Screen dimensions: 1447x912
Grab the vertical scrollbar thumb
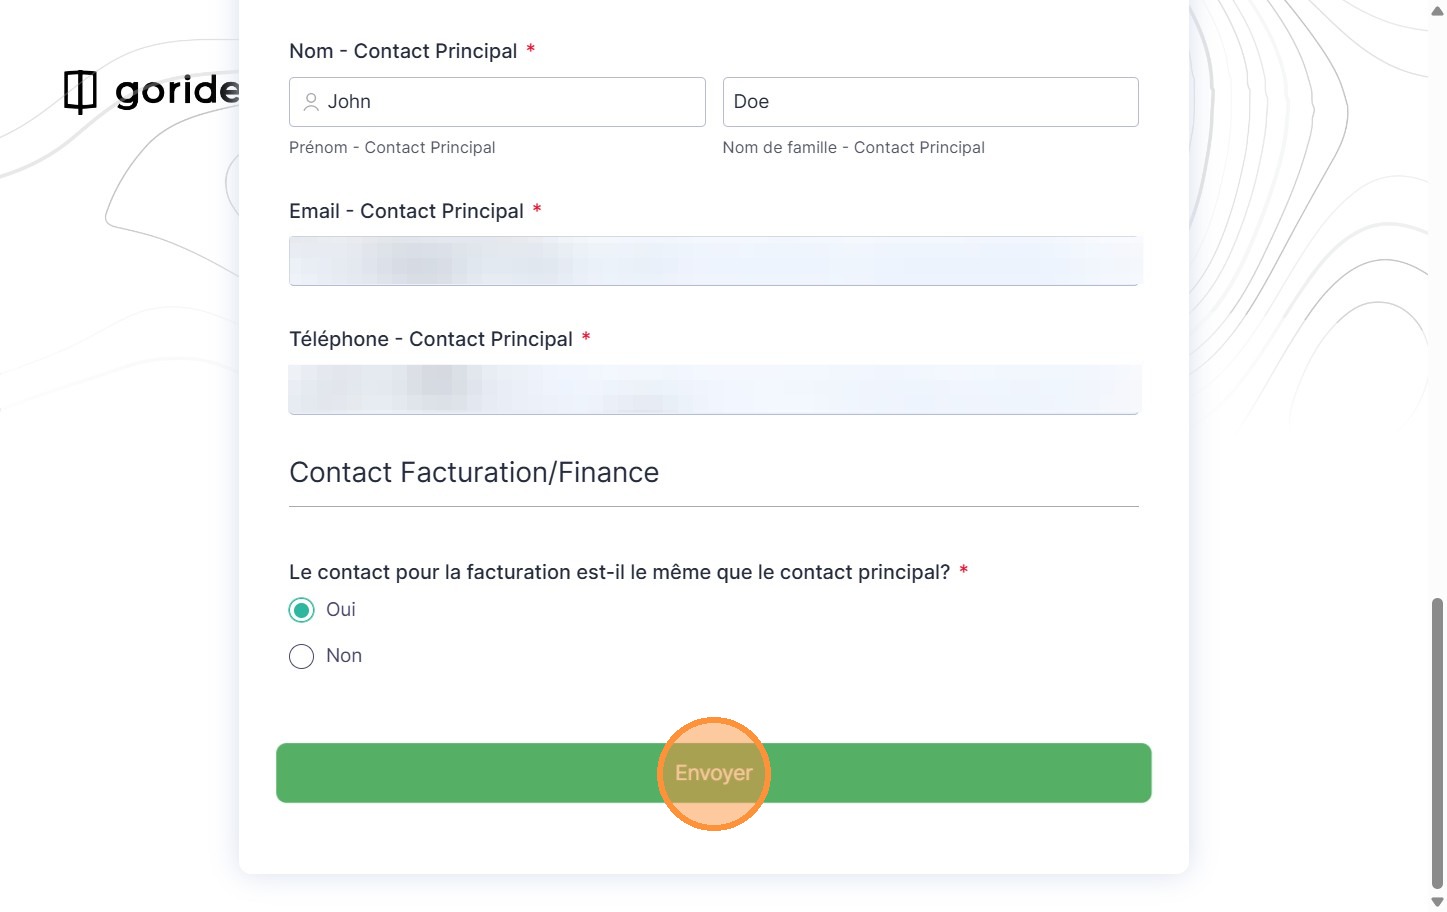pyautogui.click(x=1437, y=740)
